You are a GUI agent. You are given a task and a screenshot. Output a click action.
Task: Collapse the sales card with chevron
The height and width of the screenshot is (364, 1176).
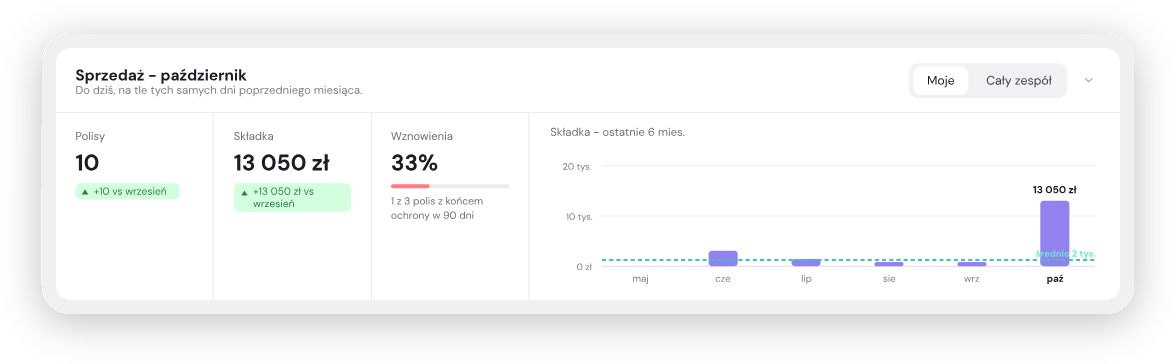(1089, 81)
